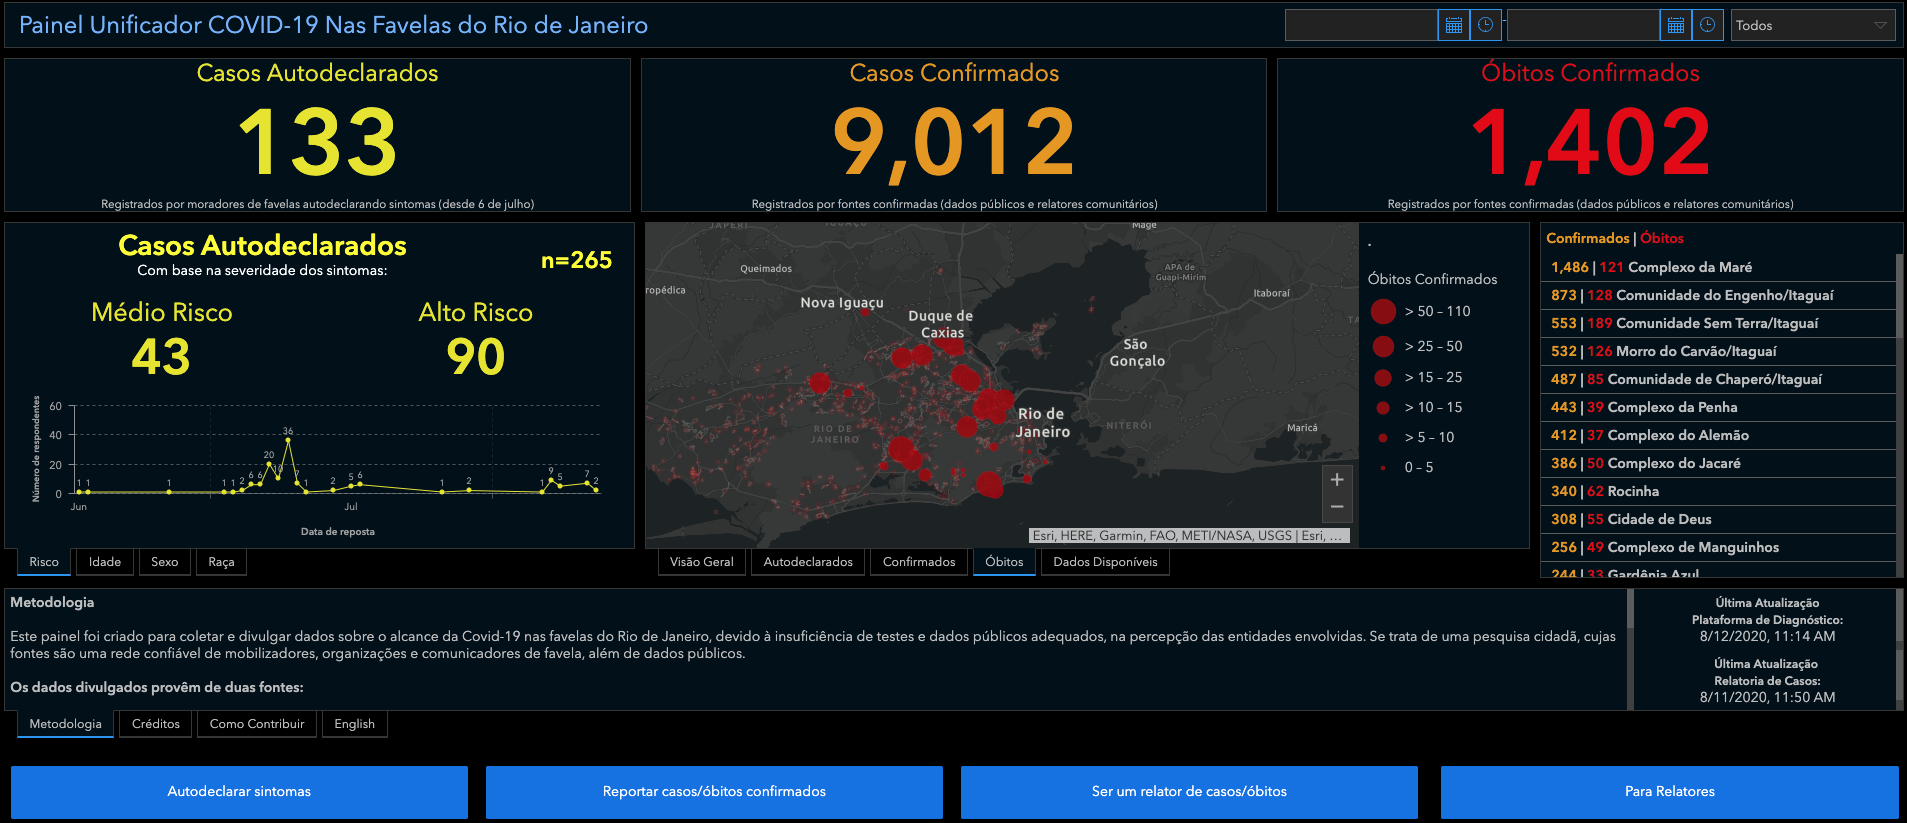This screenshot has height=823, width=1907.
Task: Open the Dados Disponíveis tab
Action: (x=1105, y=562)
